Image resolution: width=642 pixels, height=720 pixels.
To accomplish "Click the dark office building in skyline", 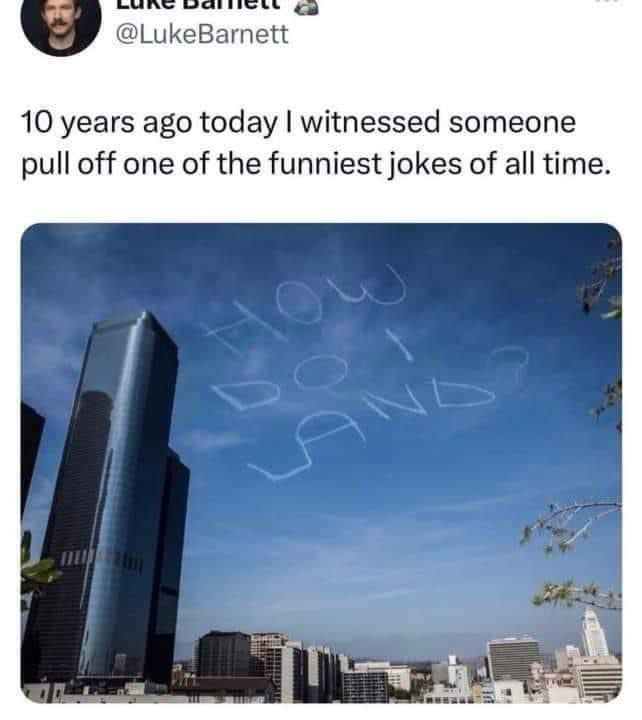I will coord(223,653).
